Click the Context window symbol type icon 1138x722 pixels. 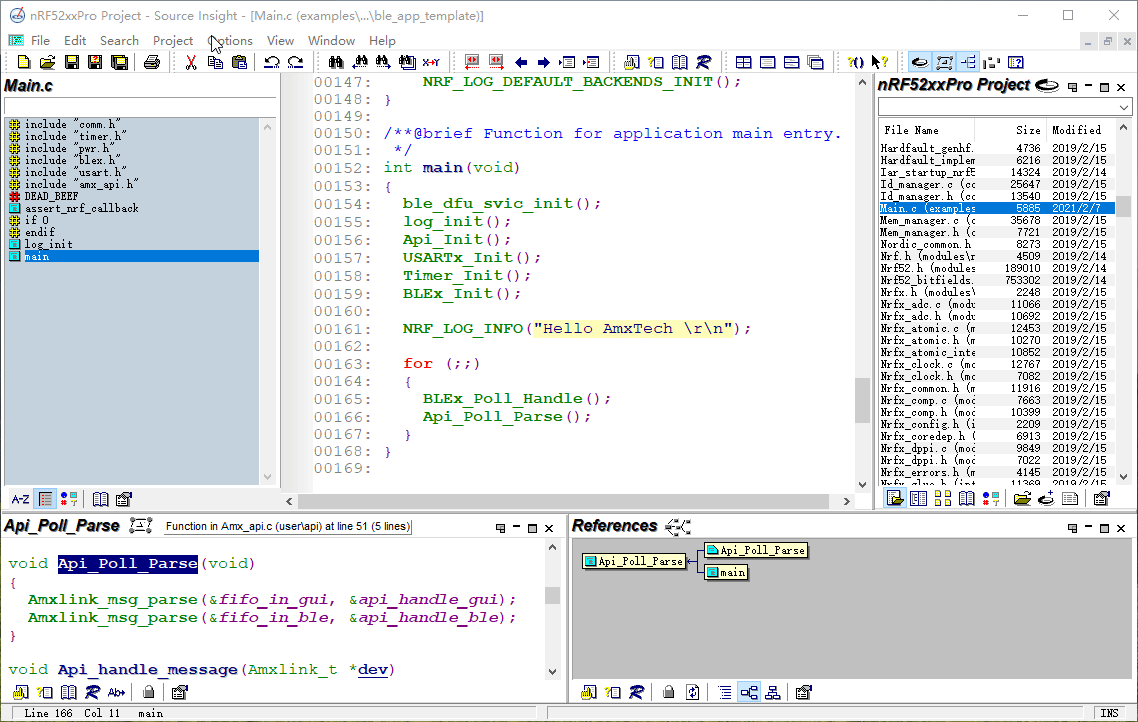click(140, 525)
